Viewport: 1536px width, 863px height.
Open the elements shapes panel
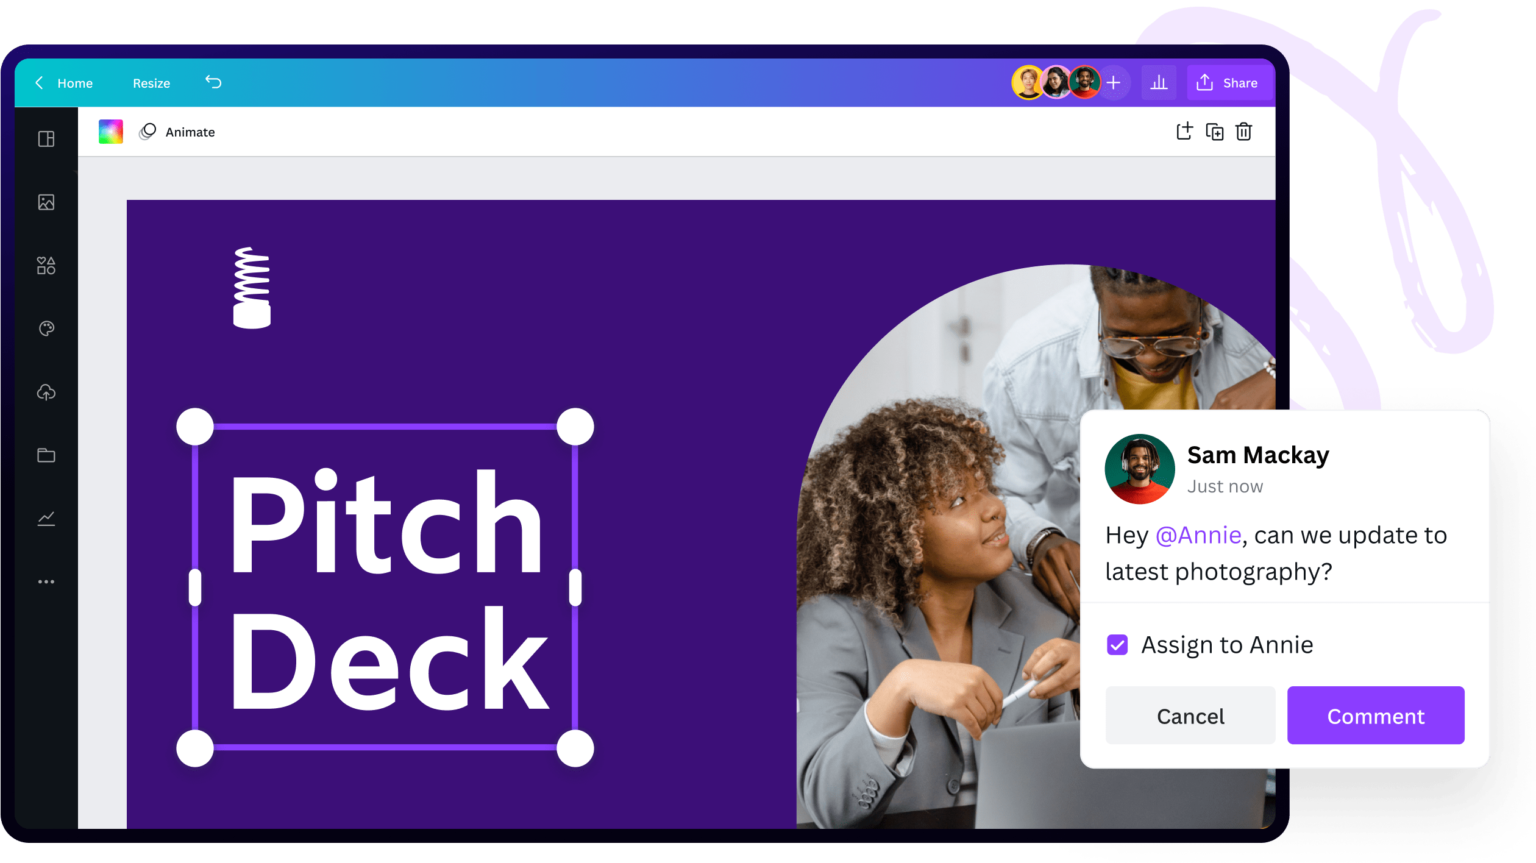[x=46, y=265]
